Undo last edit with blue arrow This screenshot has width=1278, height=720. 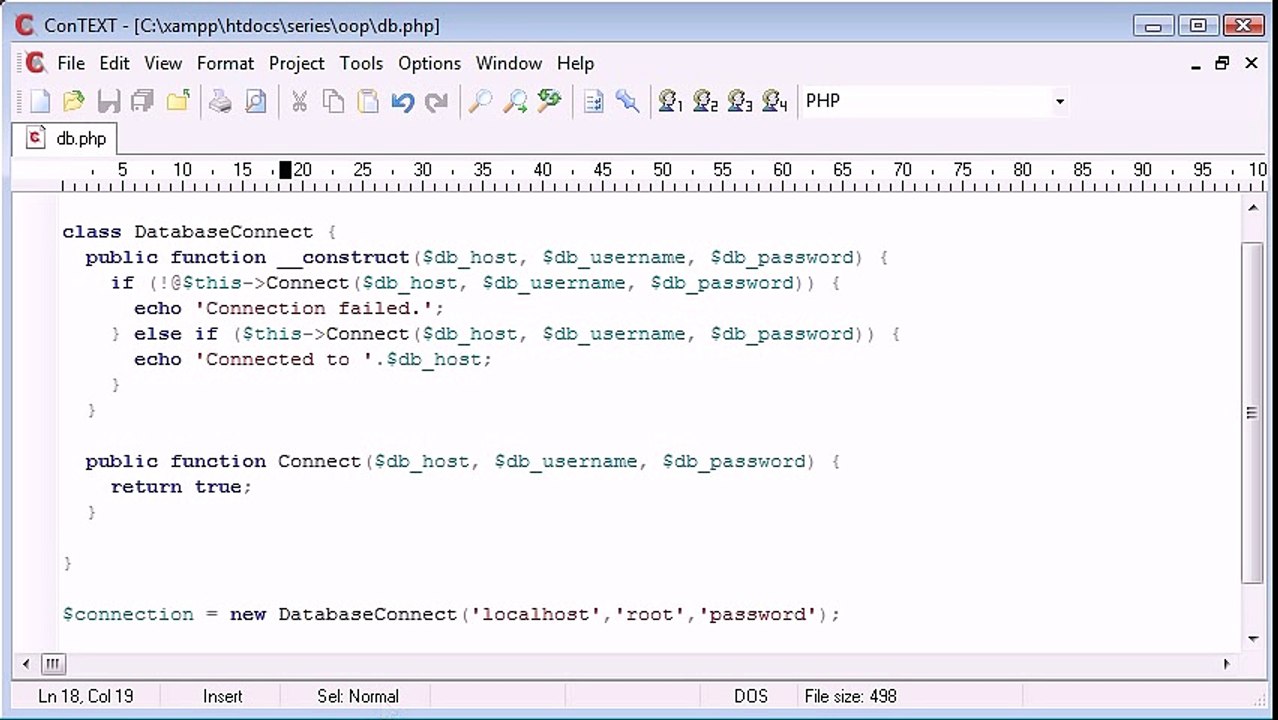(402, 101)
